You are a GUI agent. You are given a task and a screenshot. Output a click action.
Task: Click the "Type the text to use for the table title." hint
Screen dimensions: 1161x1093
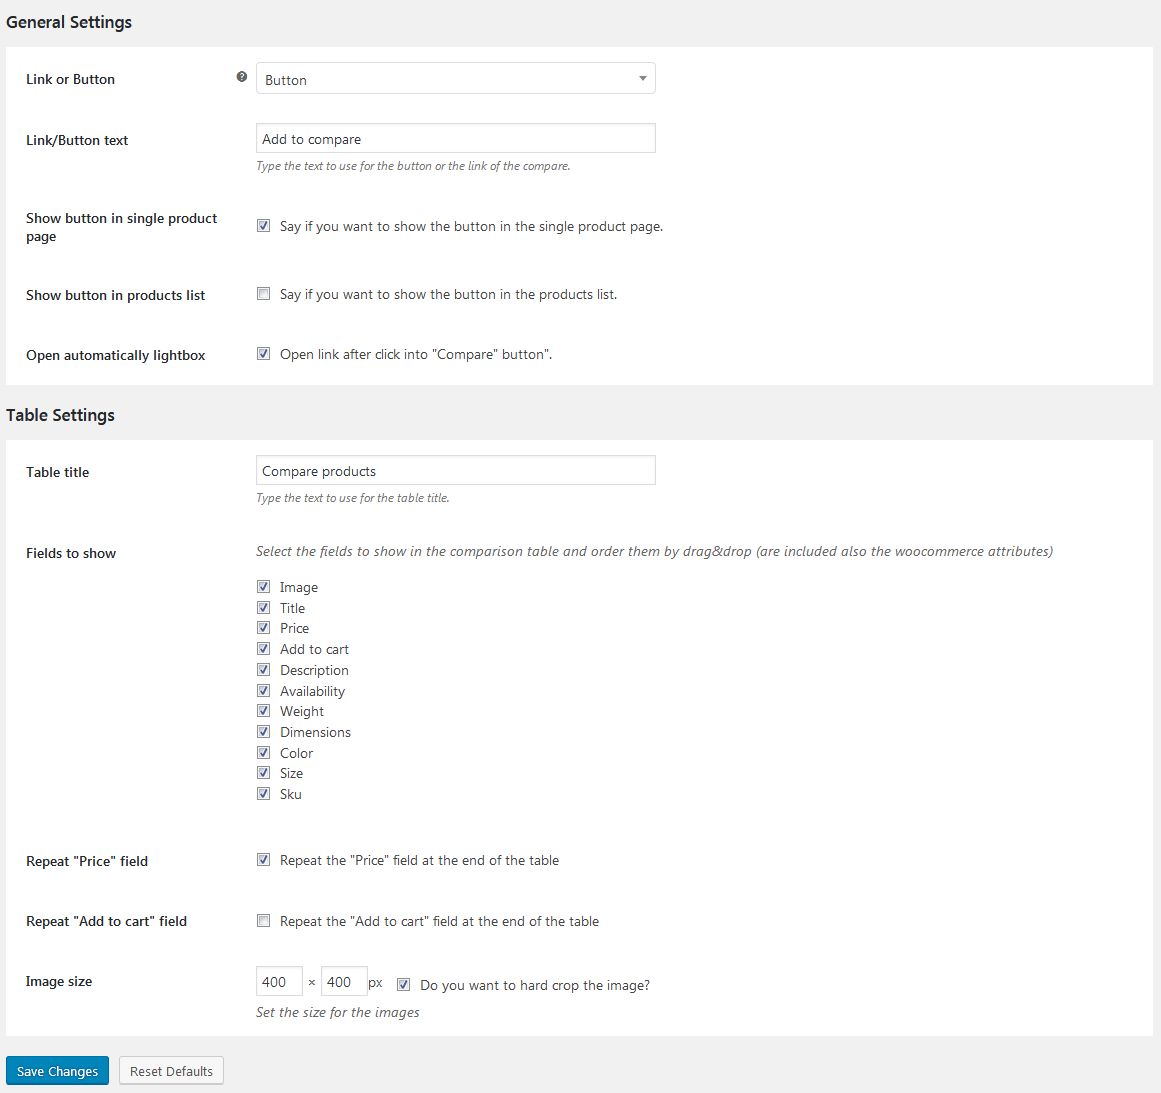pos(352,498)
